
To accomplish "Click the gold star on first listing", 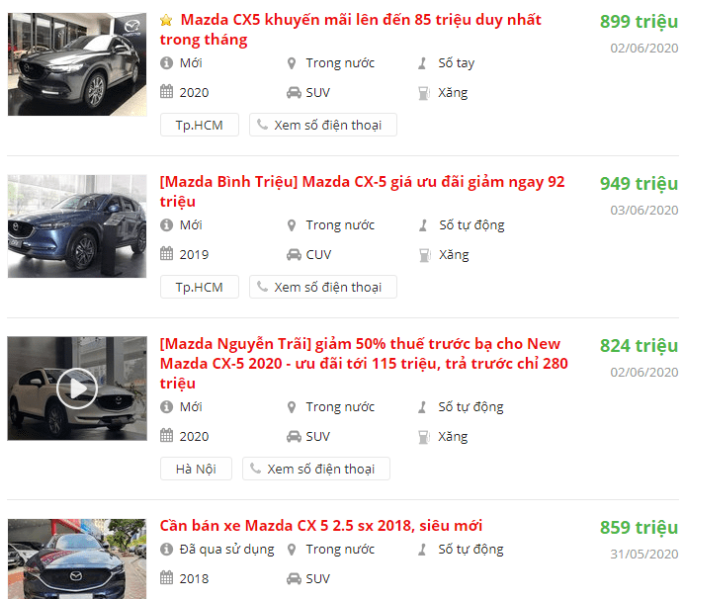I will click(166, 20).
